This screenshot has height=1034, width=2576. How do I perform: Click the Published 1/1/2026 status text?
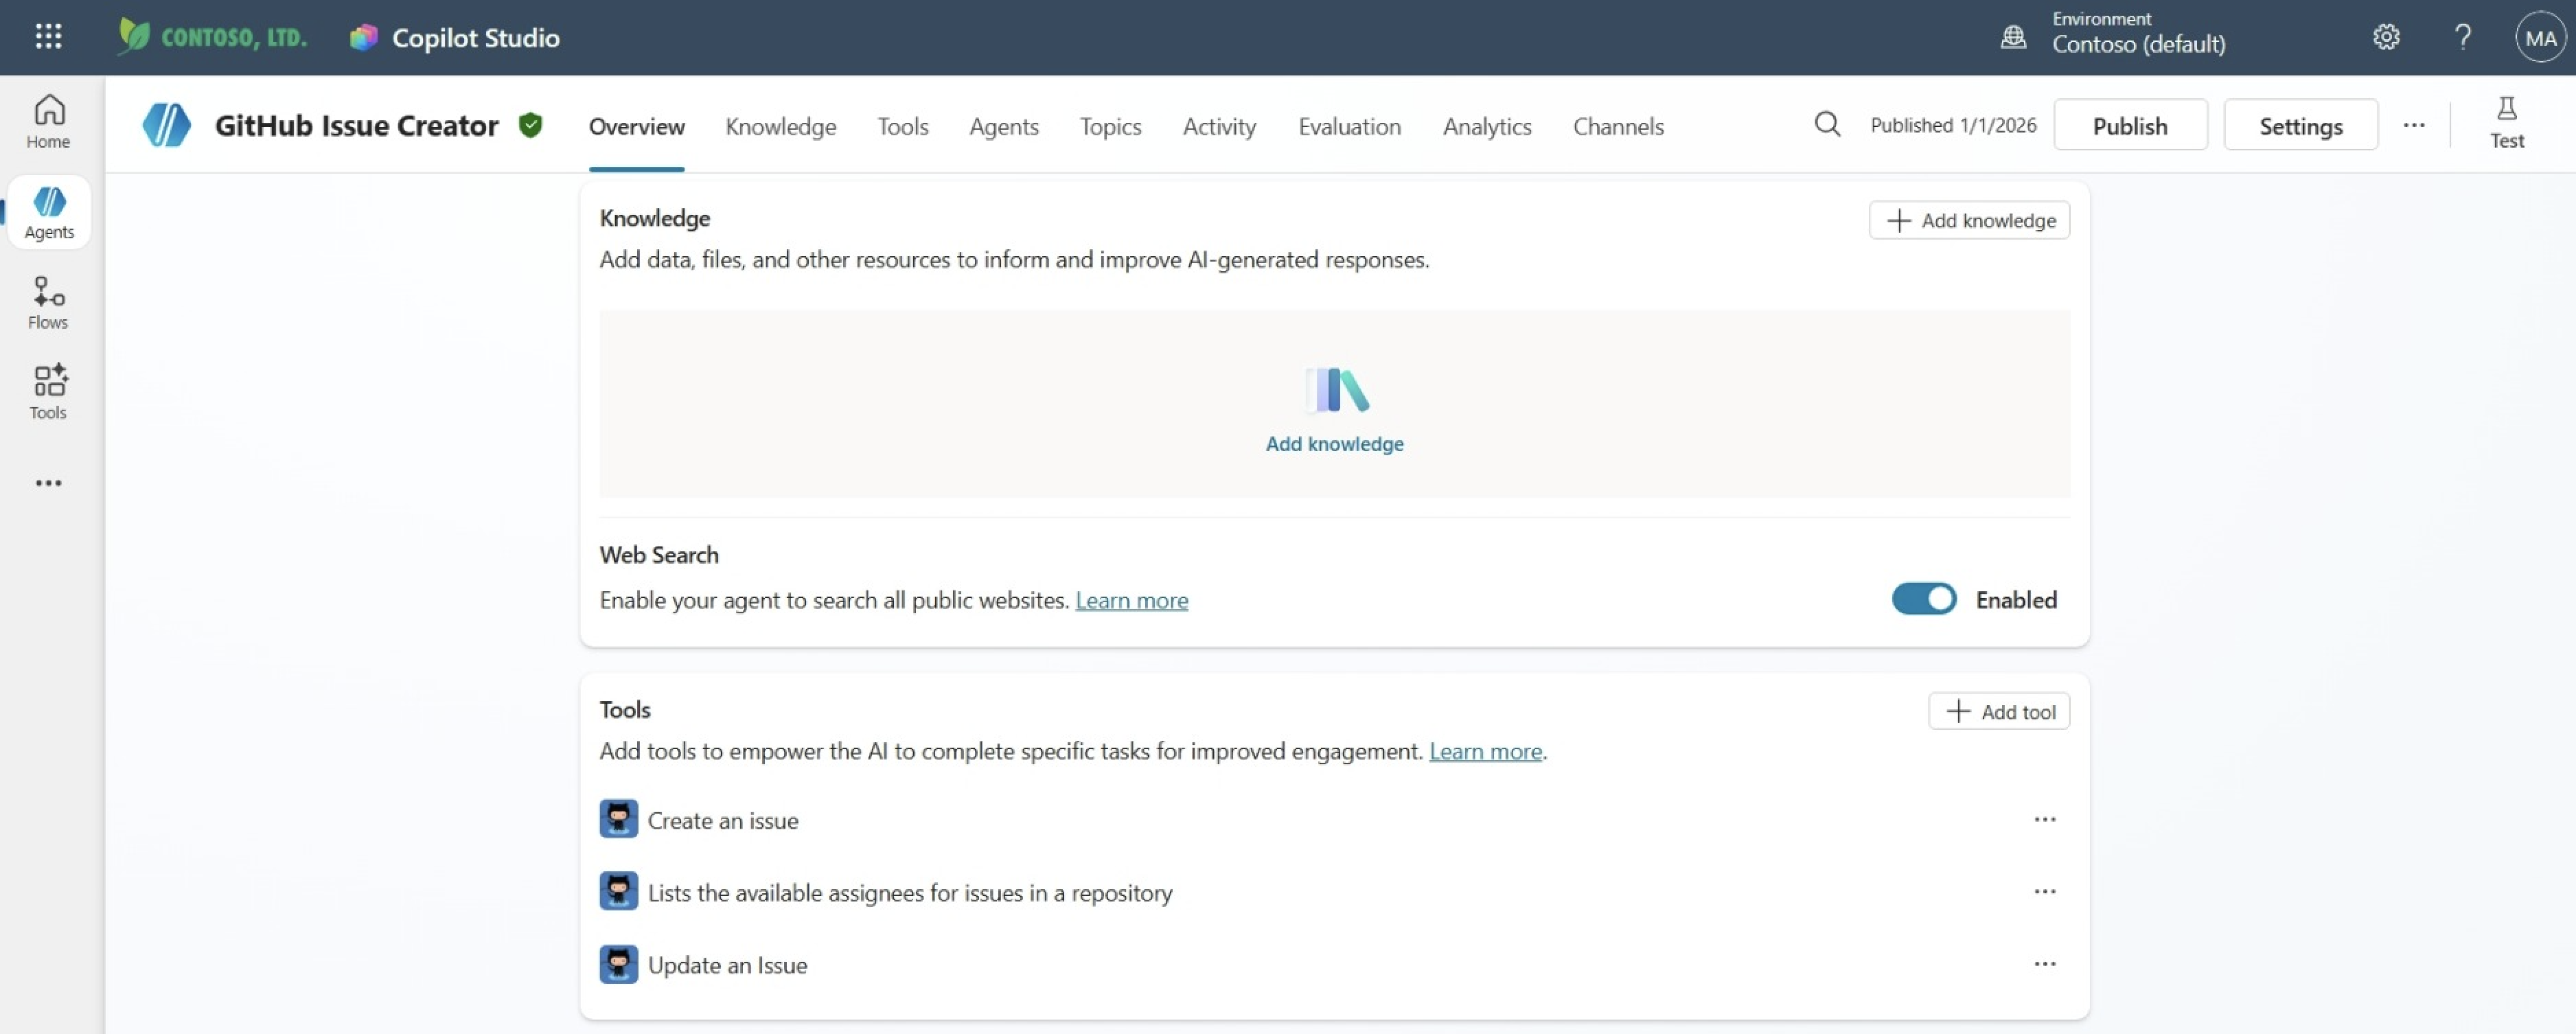coord(1952,125)
